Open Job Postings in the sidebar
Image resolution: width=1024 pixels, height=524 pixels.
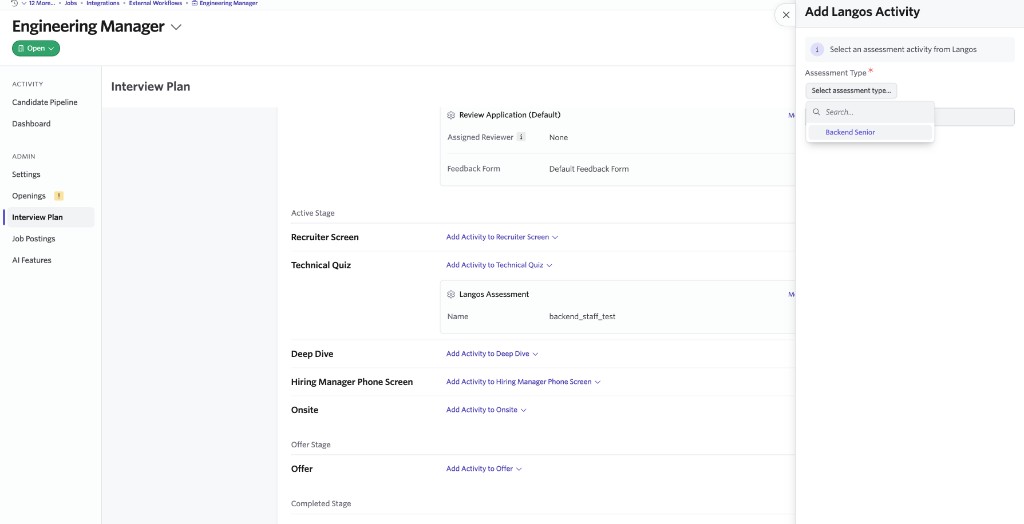point(33,238)
